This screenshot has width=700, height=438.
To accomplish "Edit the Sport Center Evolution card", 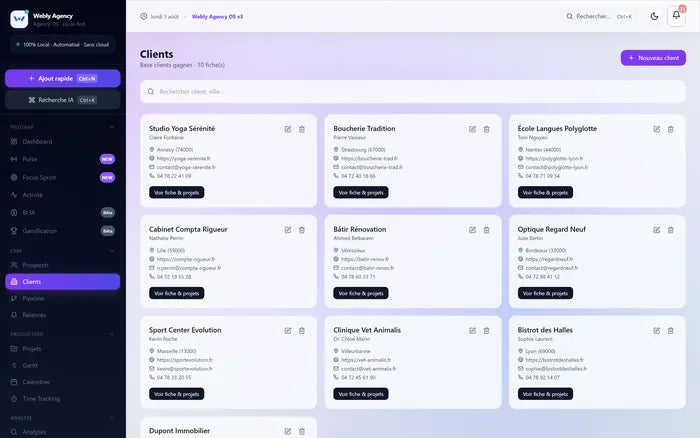I will pos(288,331).
